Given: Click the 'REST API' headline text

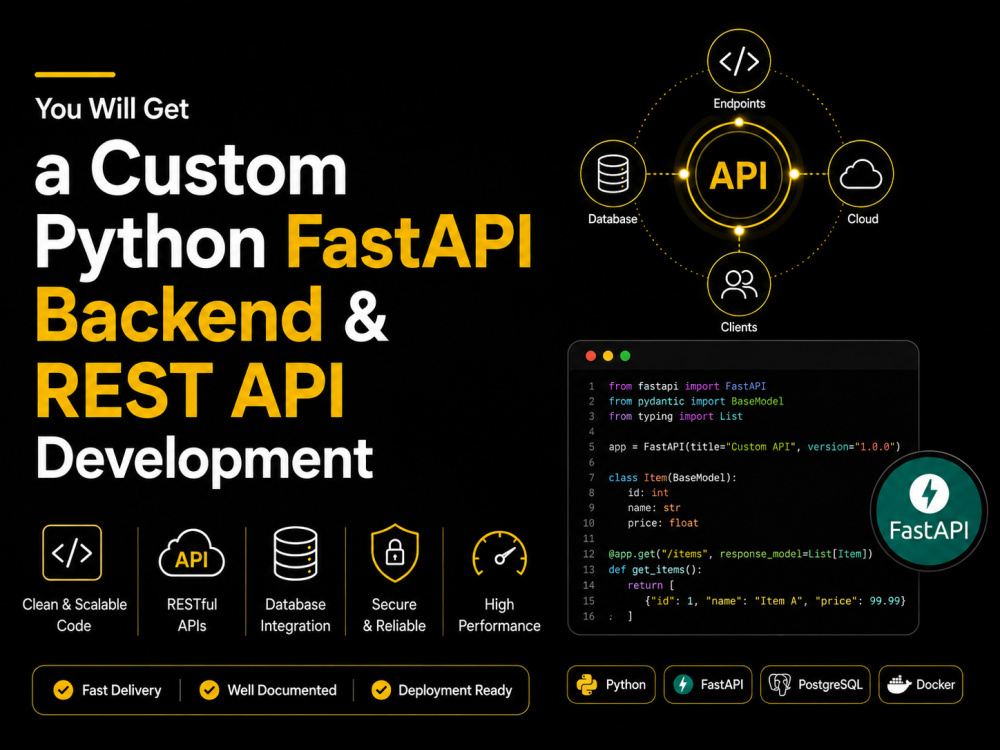Looking at the screenshot, I should [190, 390].
